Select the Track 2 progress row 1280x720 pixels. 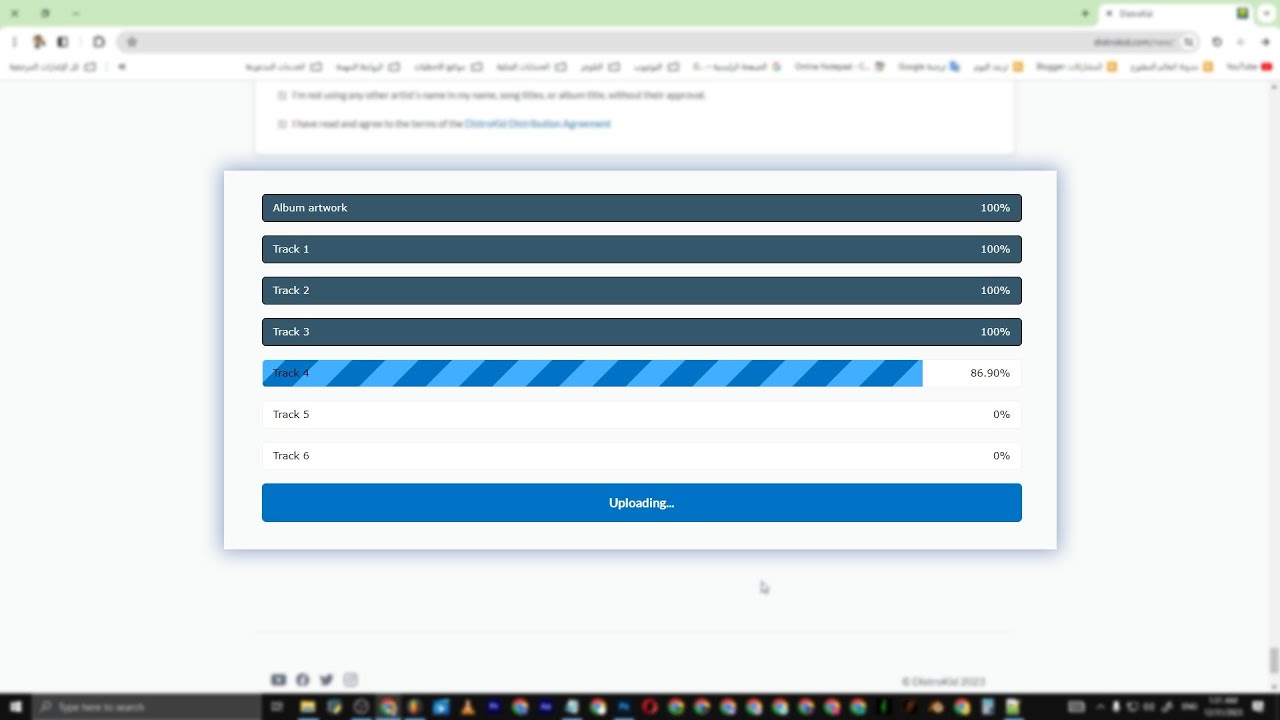click(x=641, y=291)
